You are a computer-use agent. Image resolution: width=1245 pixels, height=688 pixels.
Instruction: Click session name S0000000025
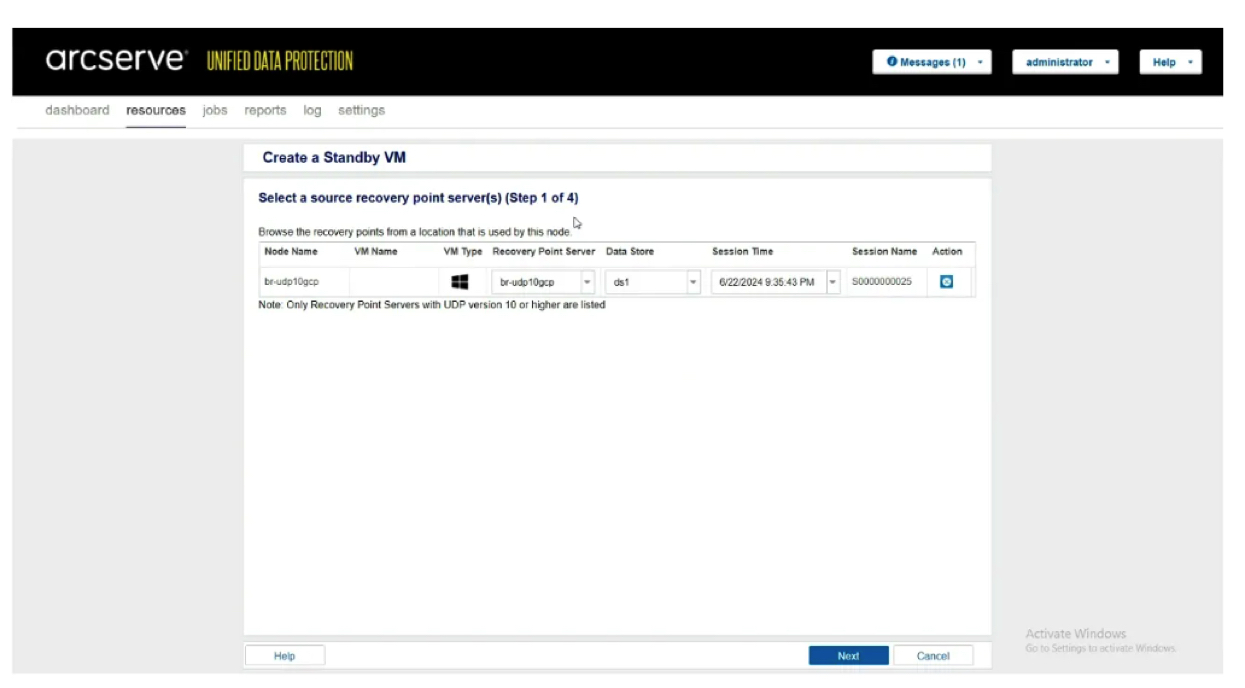coord(882,282)
